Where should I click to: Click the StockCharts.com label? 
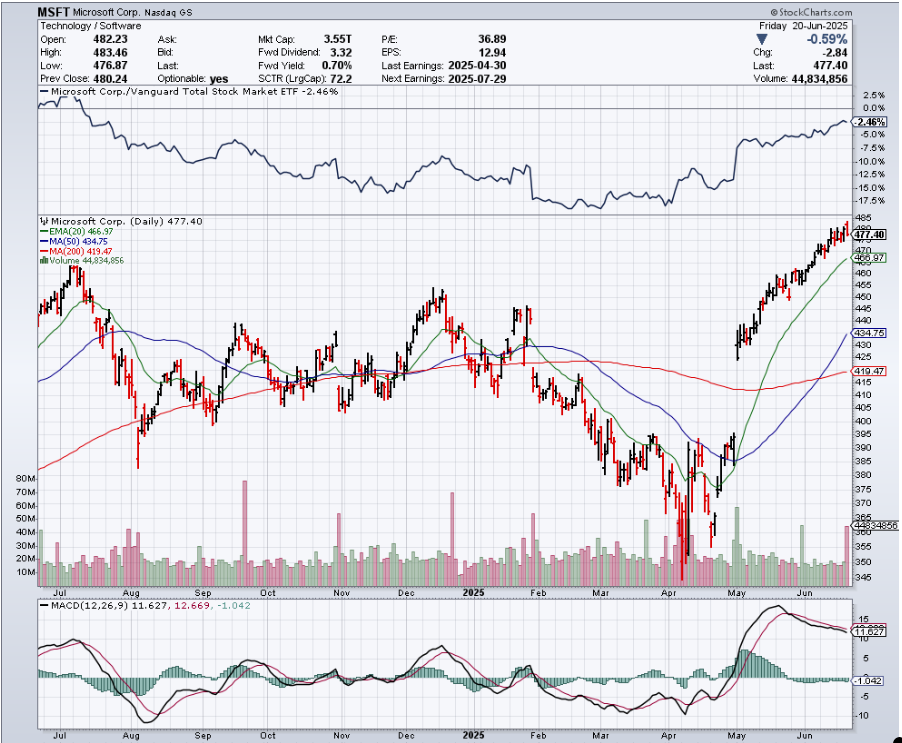pos(811,12)
